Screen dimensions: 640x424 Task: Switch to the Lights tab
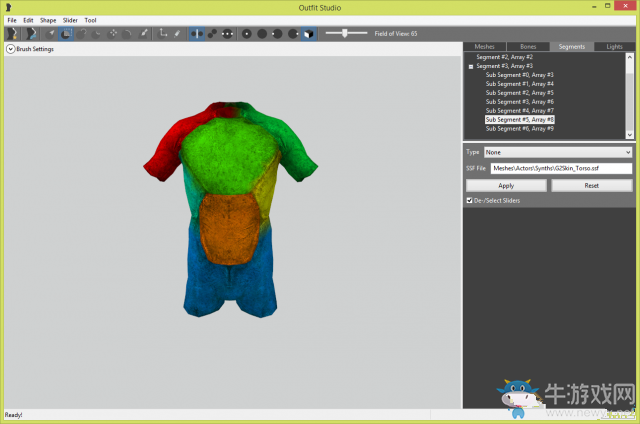[x=614, y=47]
